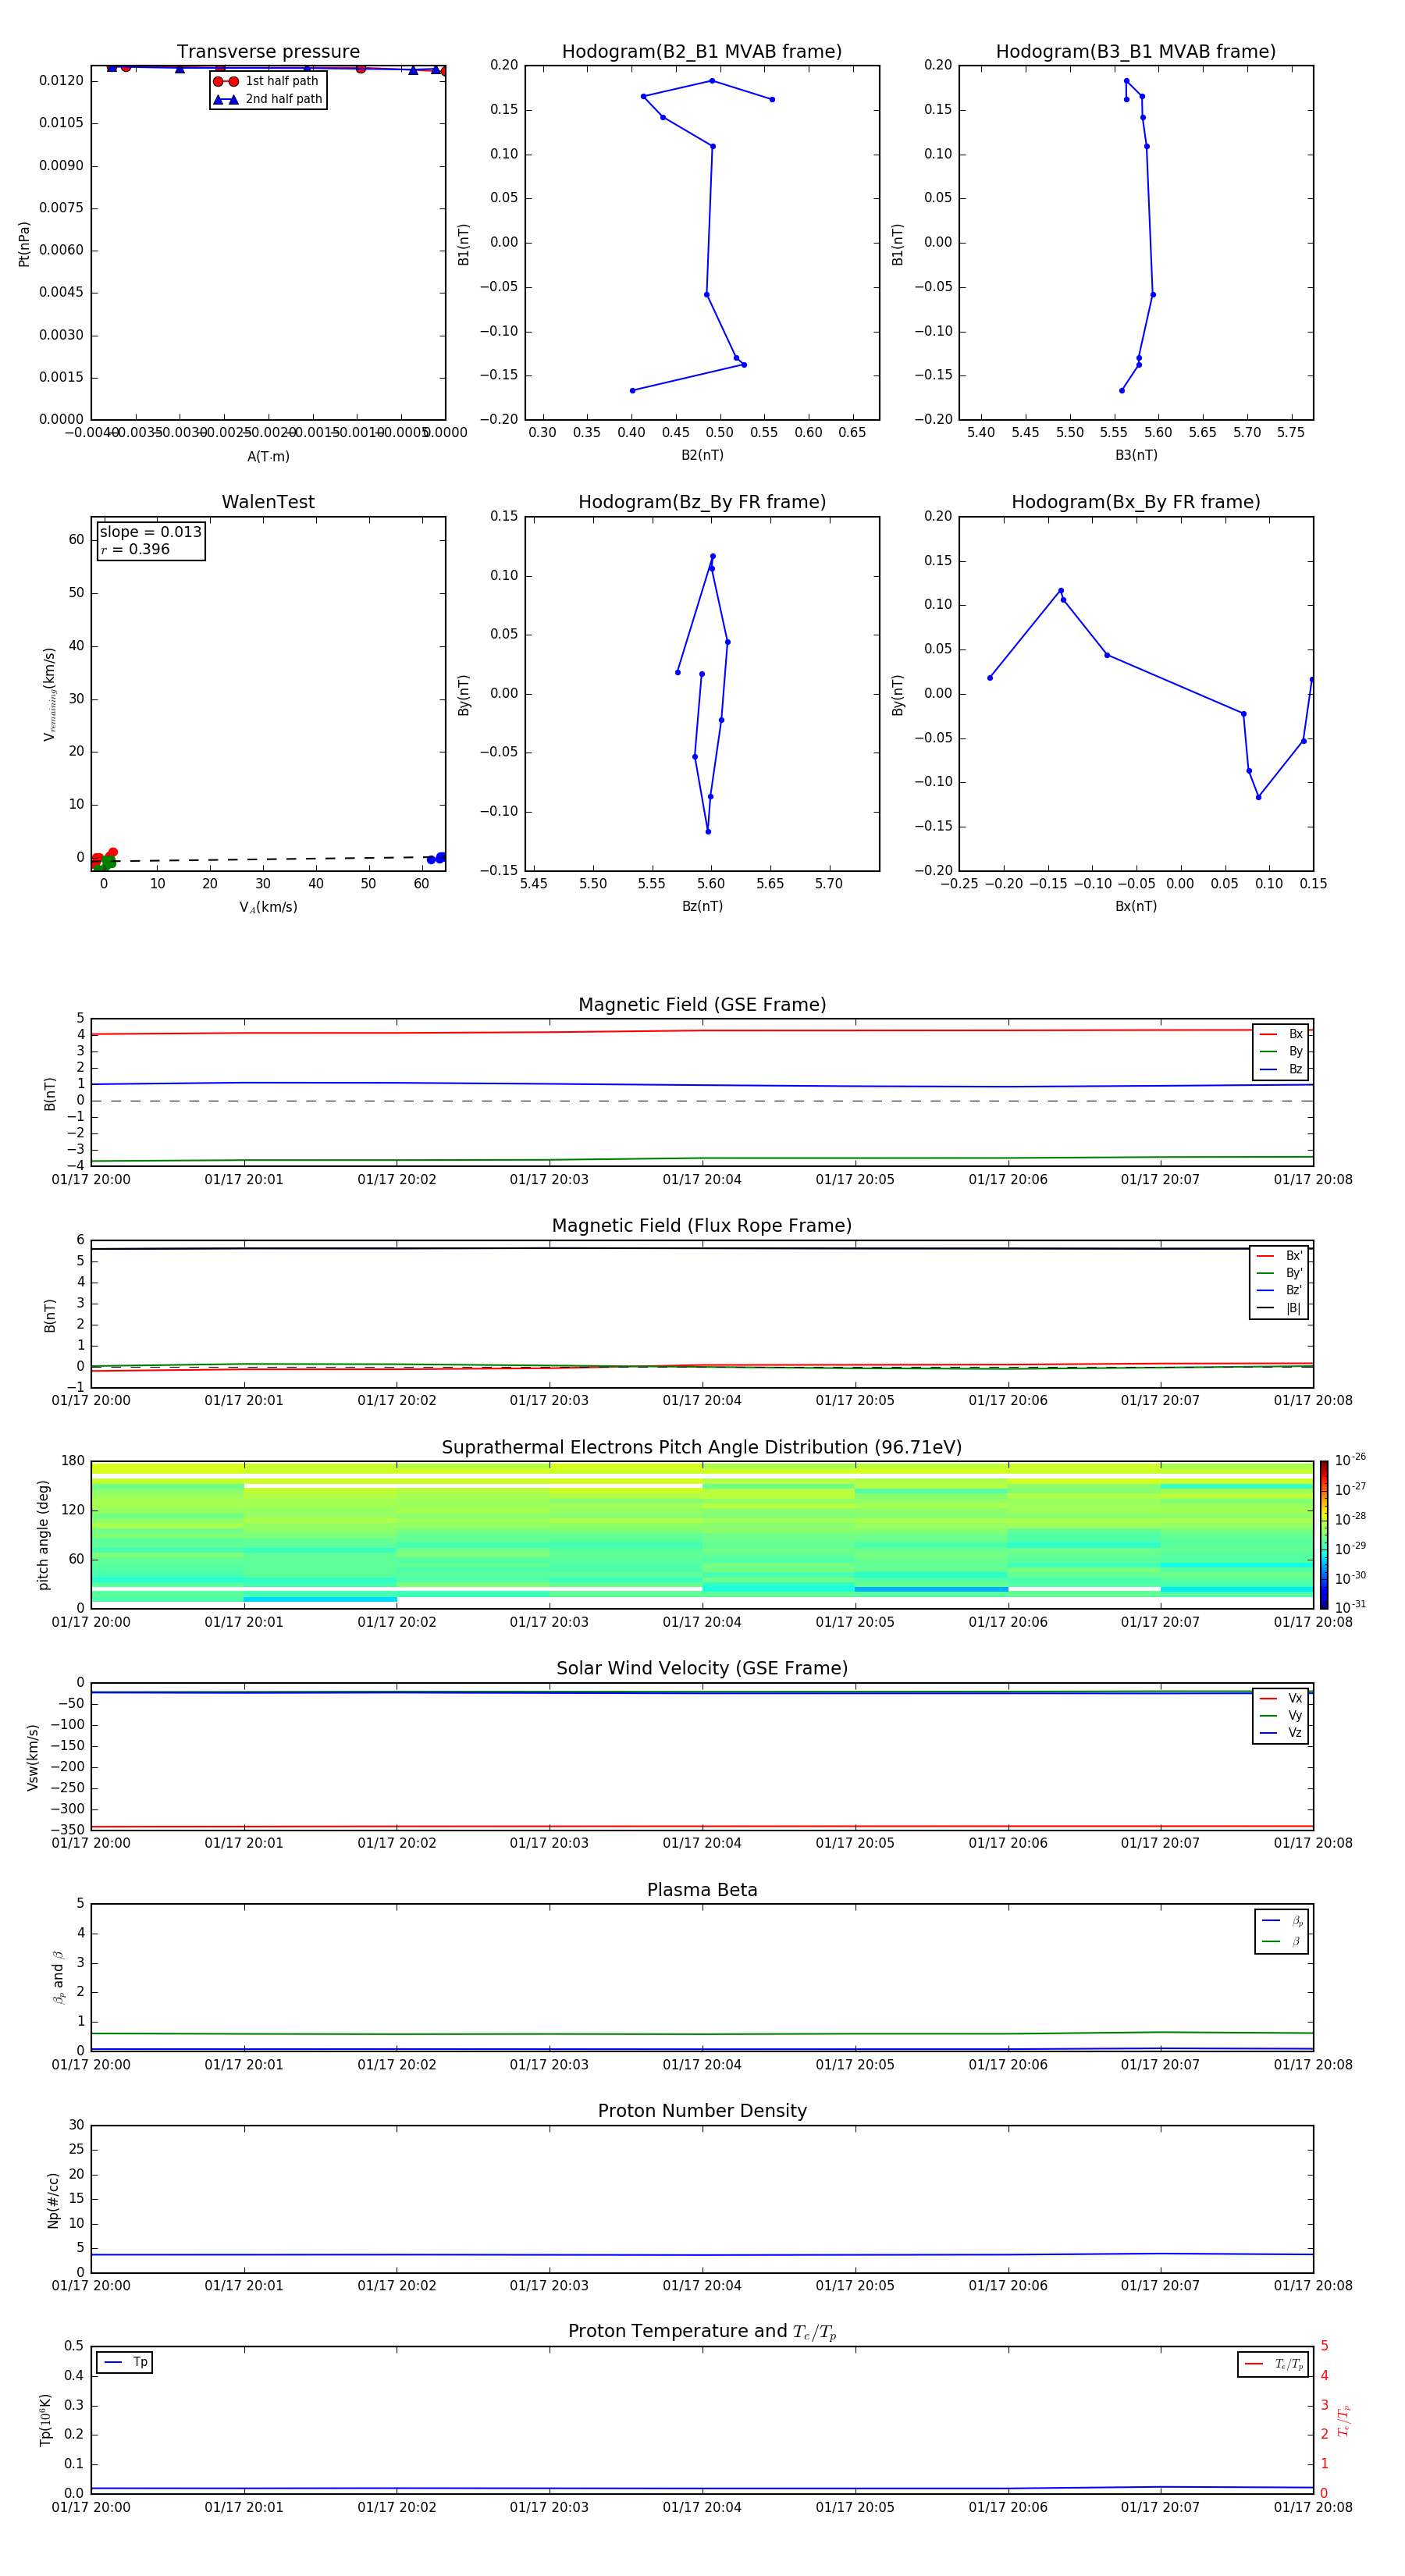Click the "Solar Wind Velocity (GSE Frame)" title
1405x2576 pixels.
[x=702, y=1669]
